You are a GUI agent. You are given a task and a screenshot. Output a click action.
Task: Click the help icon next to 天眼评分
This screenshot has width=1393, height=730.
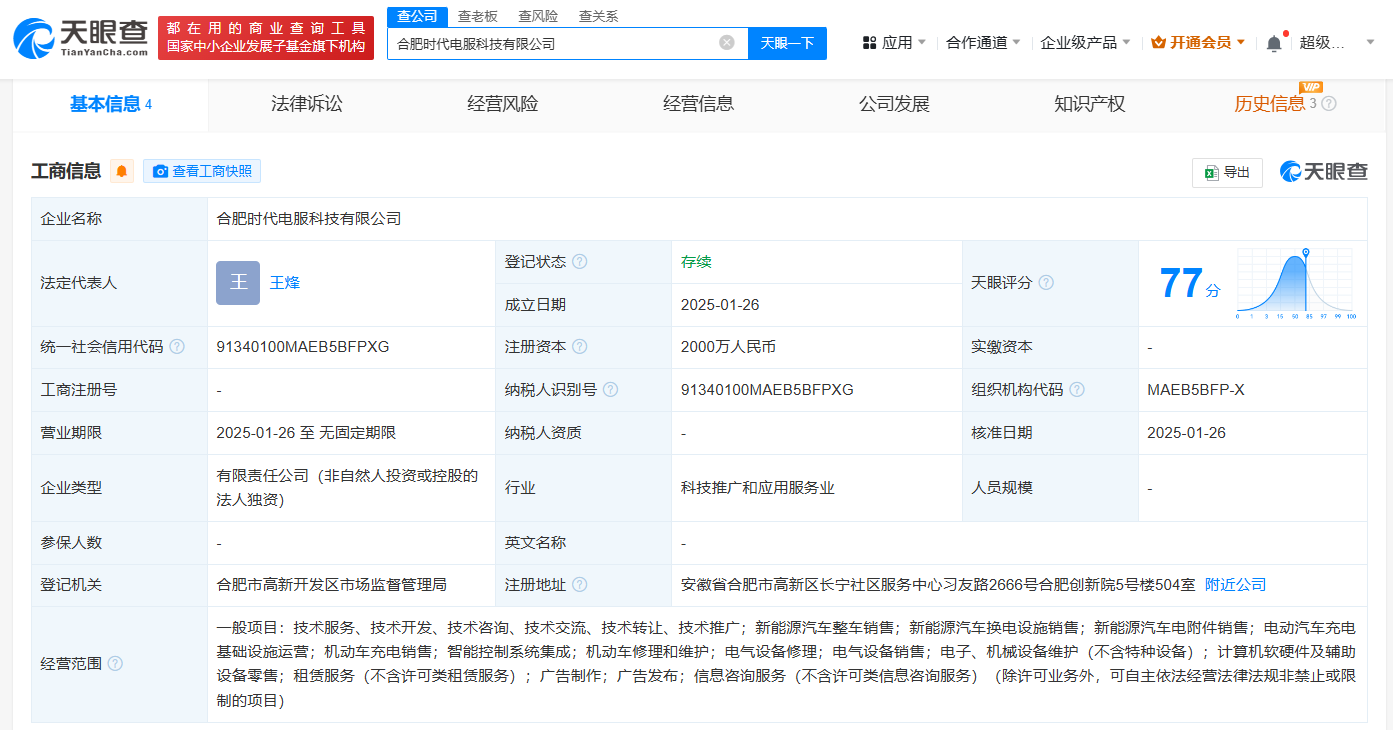pyautogui.click(x=1046, y=283)
